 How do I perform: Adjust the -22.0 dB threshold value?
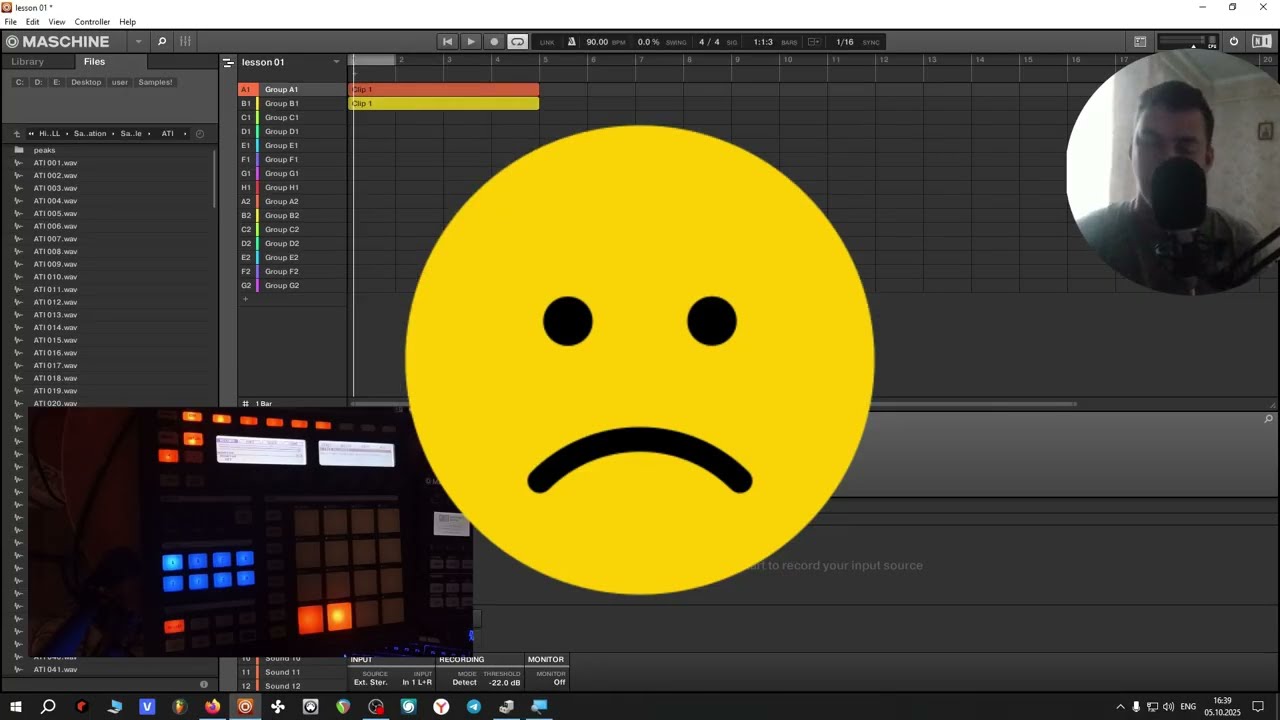click(x=504, y=682)
